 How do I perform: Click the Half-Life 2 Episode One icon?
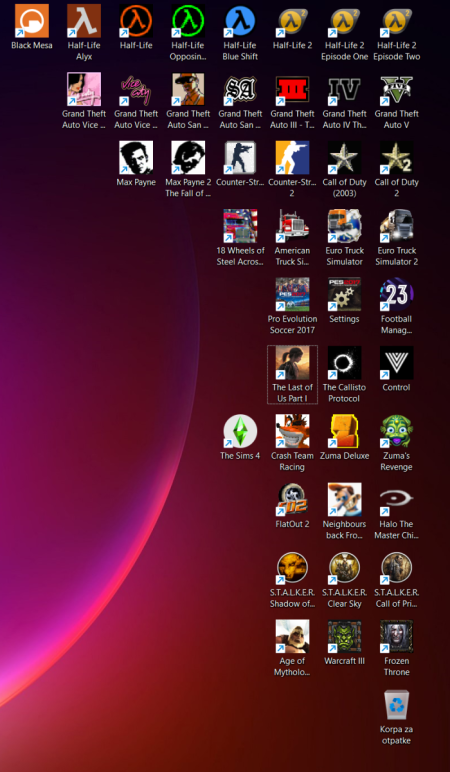pyautogui.click(x=345, y=21)
